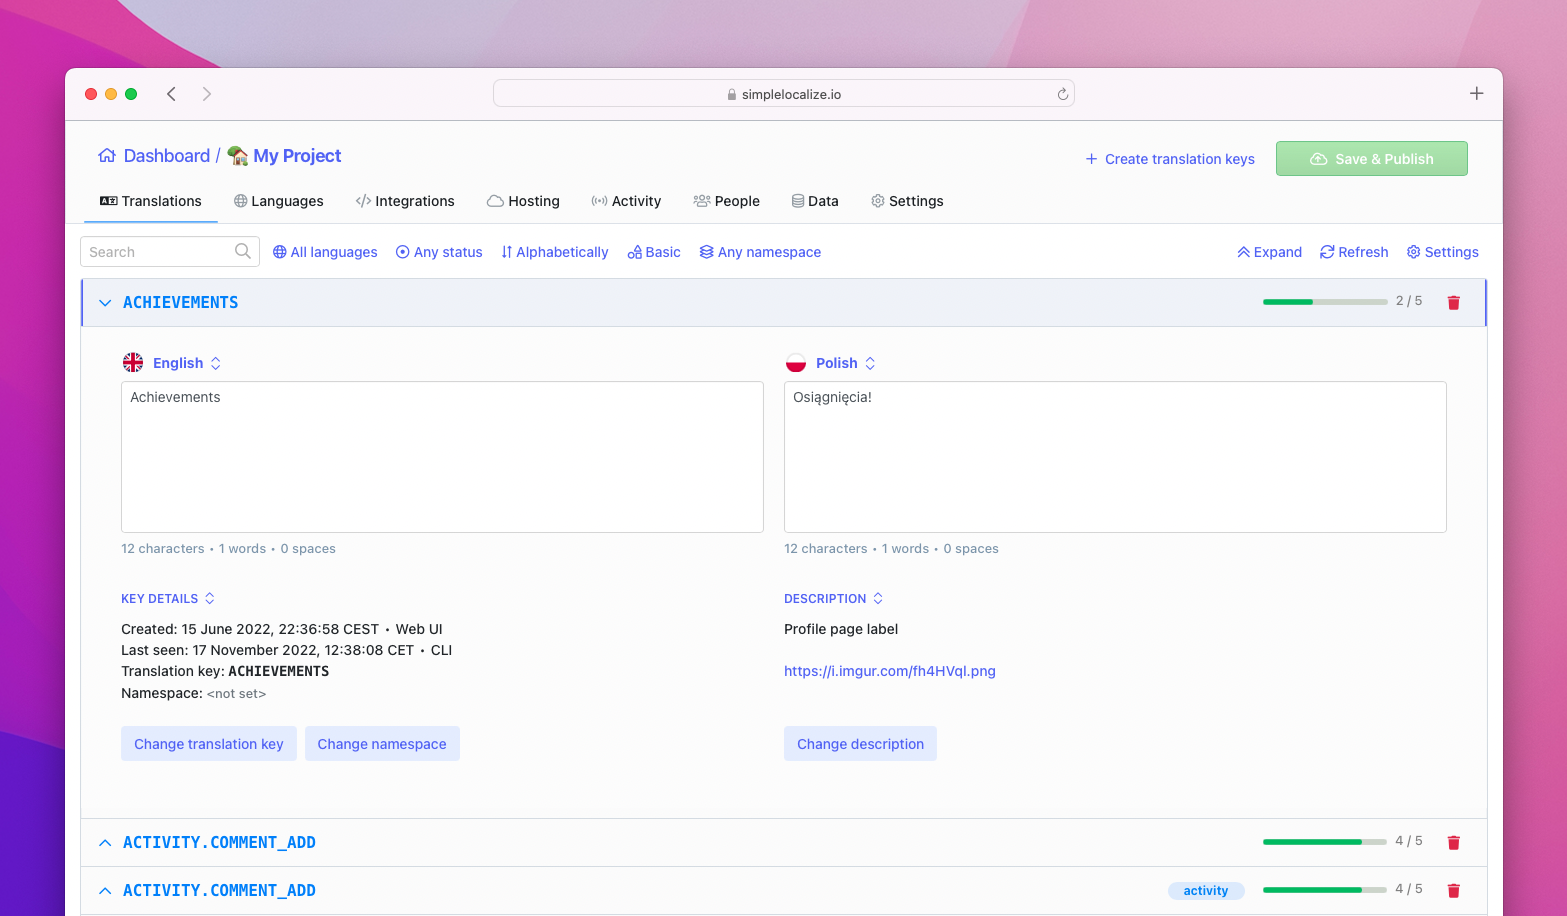The height and width of the screenshot is (916, 1567).
Task: Click the browser address bar
Action: (784, 94)
